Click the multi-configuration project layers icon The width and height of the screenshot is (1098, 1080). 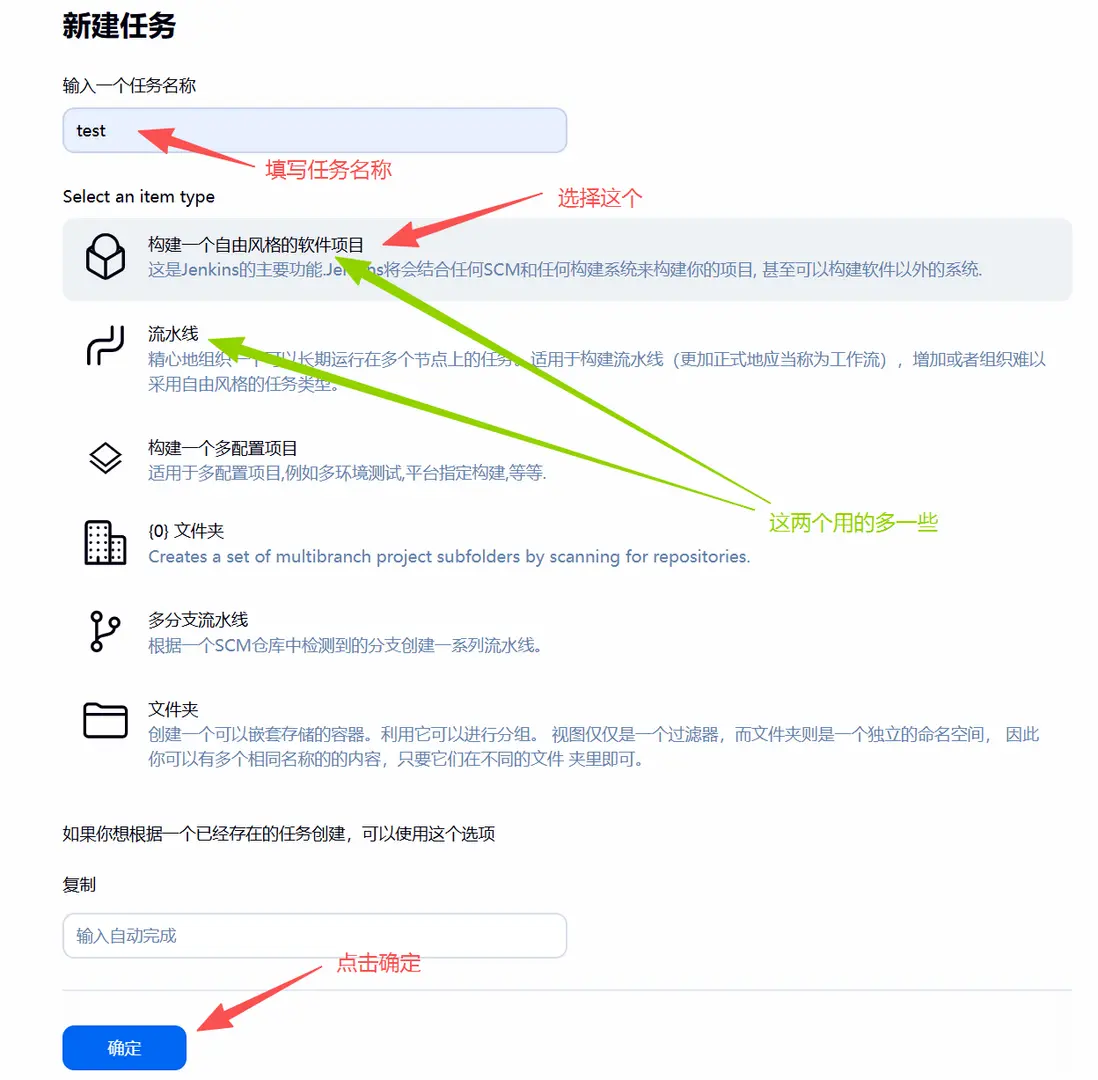[105, 458]
